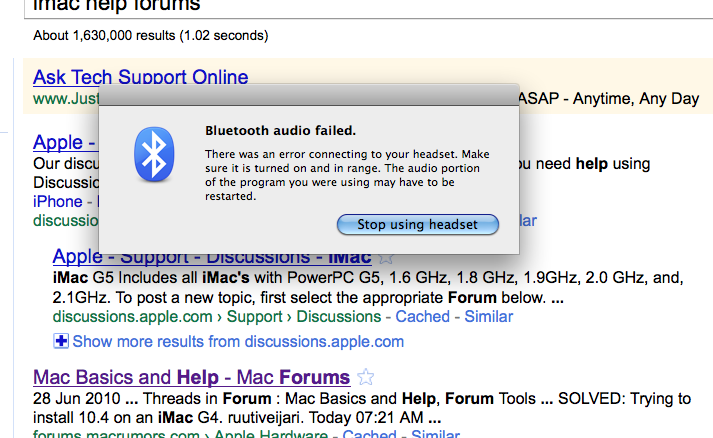Click the 'ASAP - Anytime, Any Day' ad text
Viewport: 713px width, 438px height.
pyautogui.click(x=608, y=98)
